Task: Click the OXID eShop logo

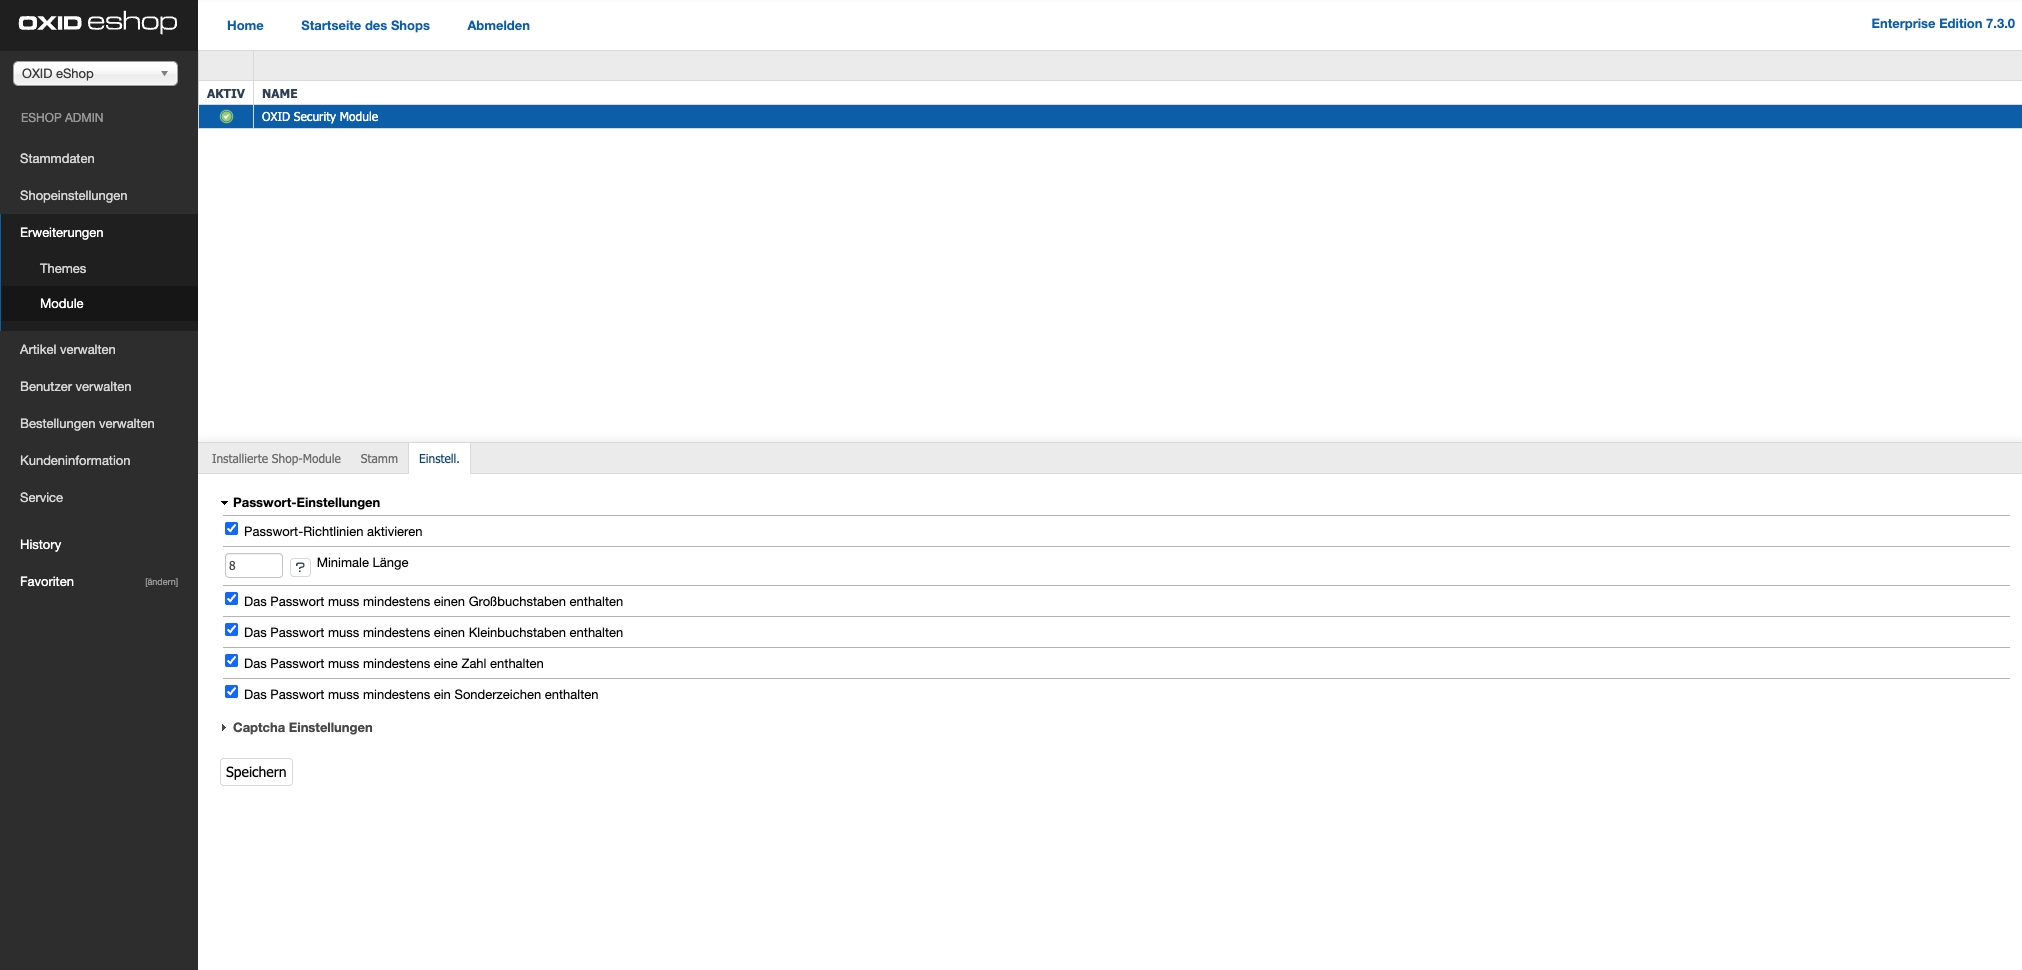Action: pyautogui.click(x=98, y=23)
